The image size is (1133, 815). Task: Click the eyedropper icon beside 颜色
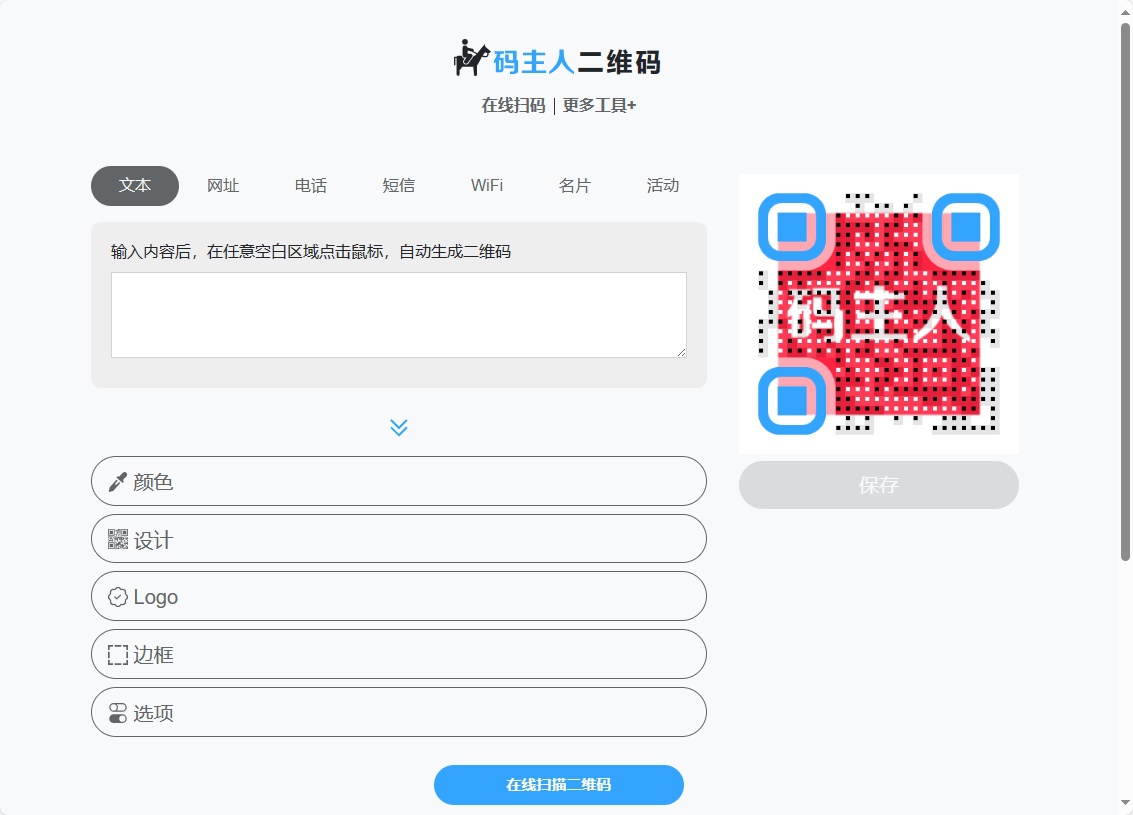click(x=118, y=482)
